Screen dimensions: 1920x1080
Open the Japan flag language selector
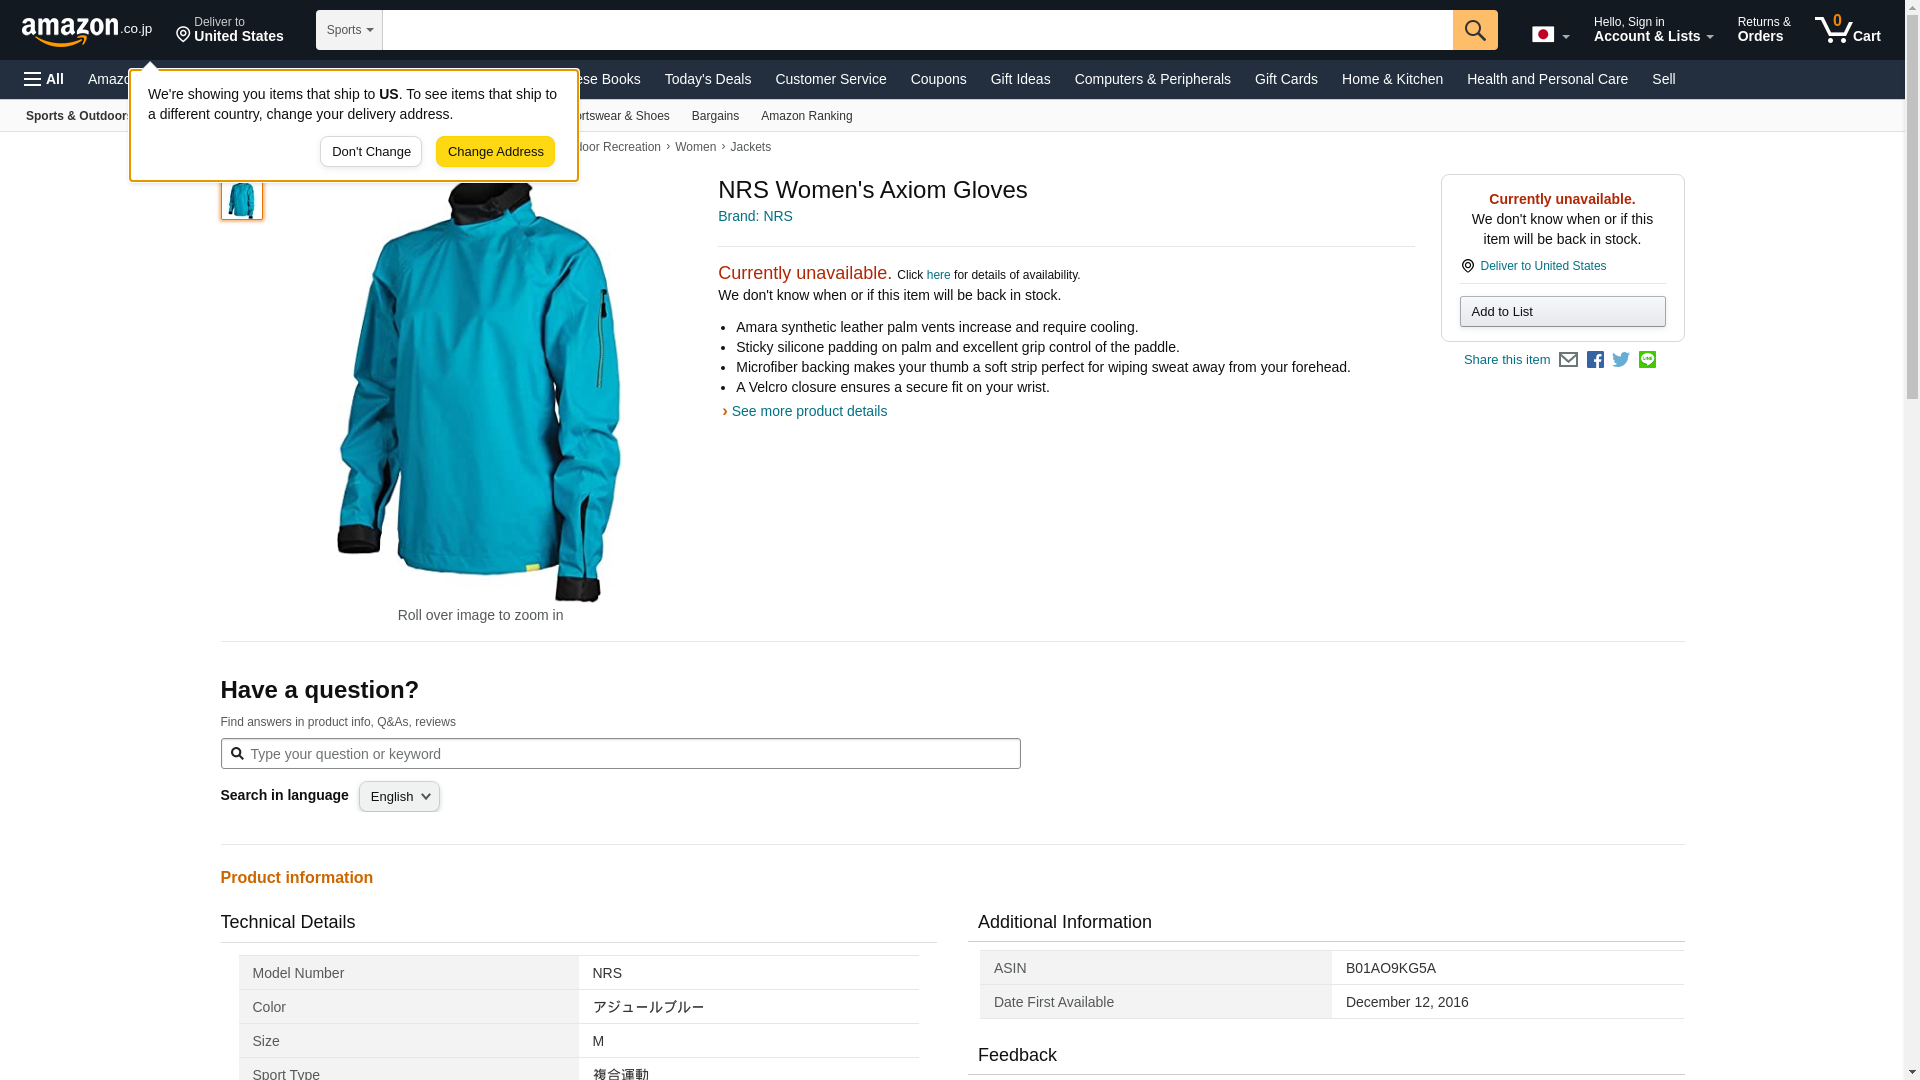coord(1550,35)
